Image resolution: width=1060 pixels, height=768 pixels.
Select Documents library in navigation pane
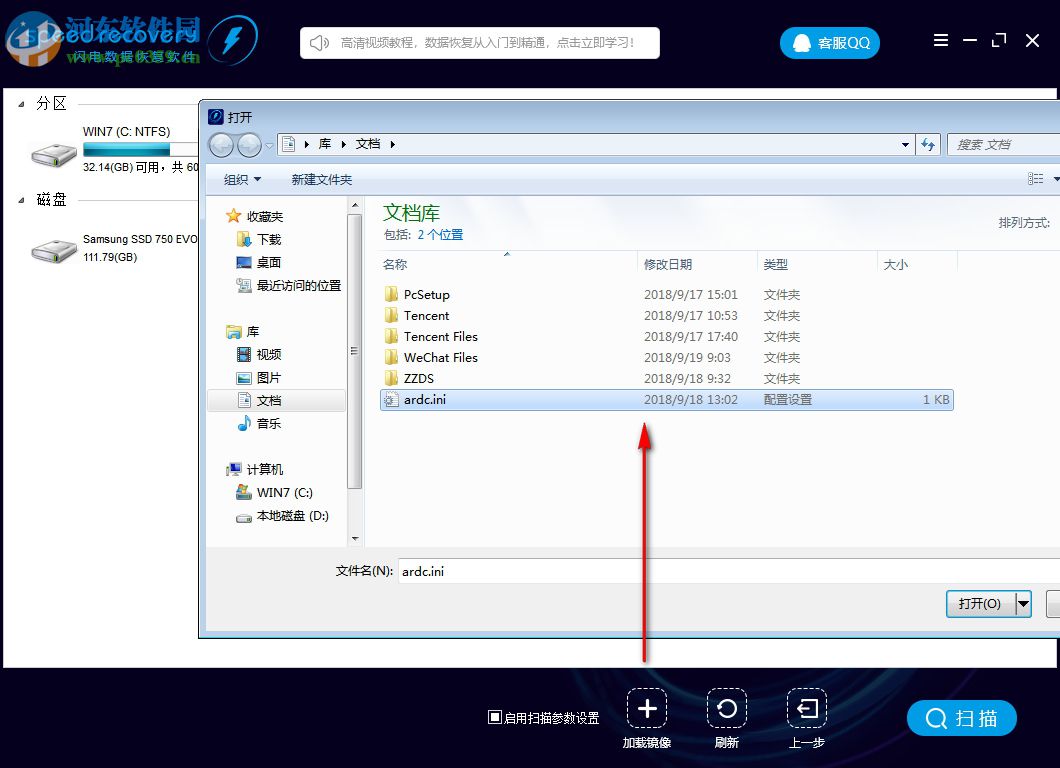(276, 400)
